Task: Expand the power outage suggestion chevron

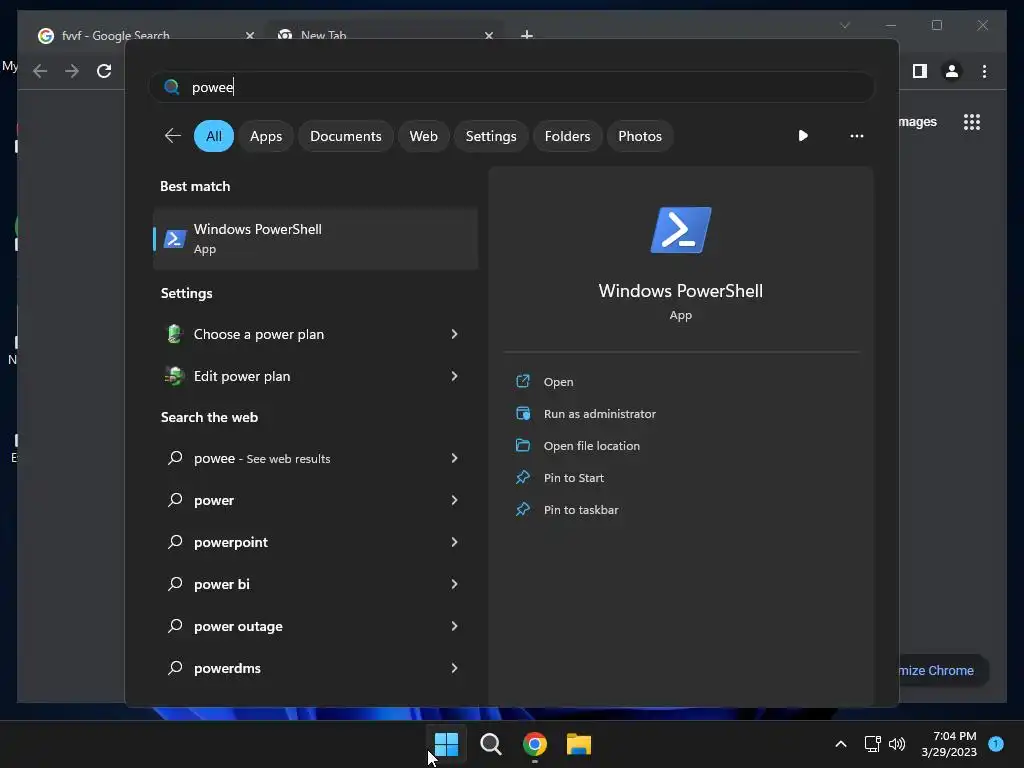Action: [x=455, y=626]
